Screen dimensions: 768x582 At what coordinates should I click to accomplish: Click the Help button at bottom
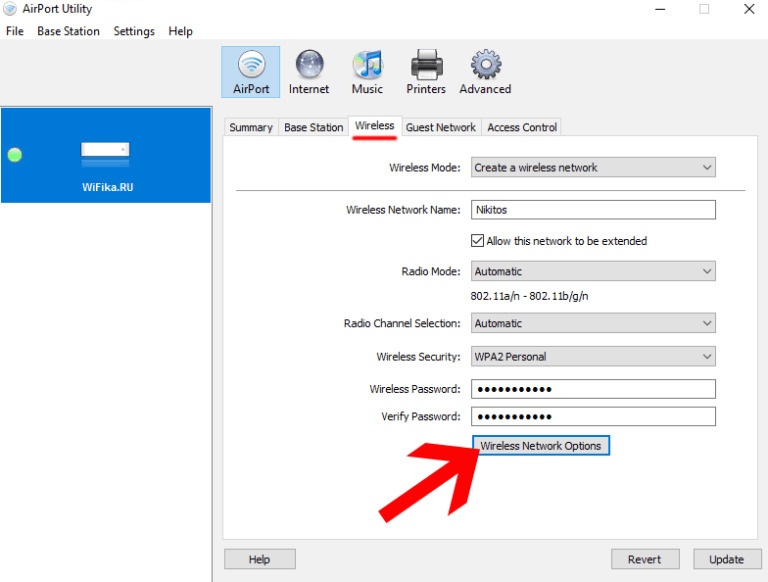[260, 559]
